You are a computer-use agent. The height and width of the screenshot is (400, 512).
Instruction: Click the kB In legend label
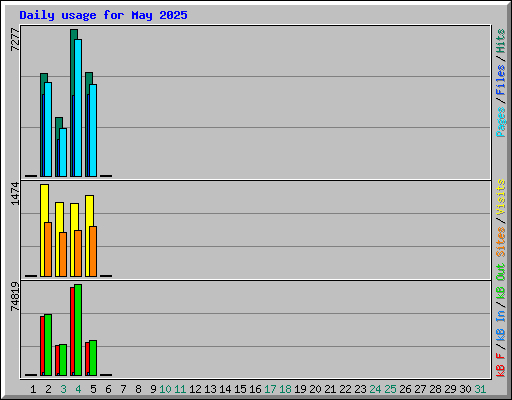tap(500, 325)
